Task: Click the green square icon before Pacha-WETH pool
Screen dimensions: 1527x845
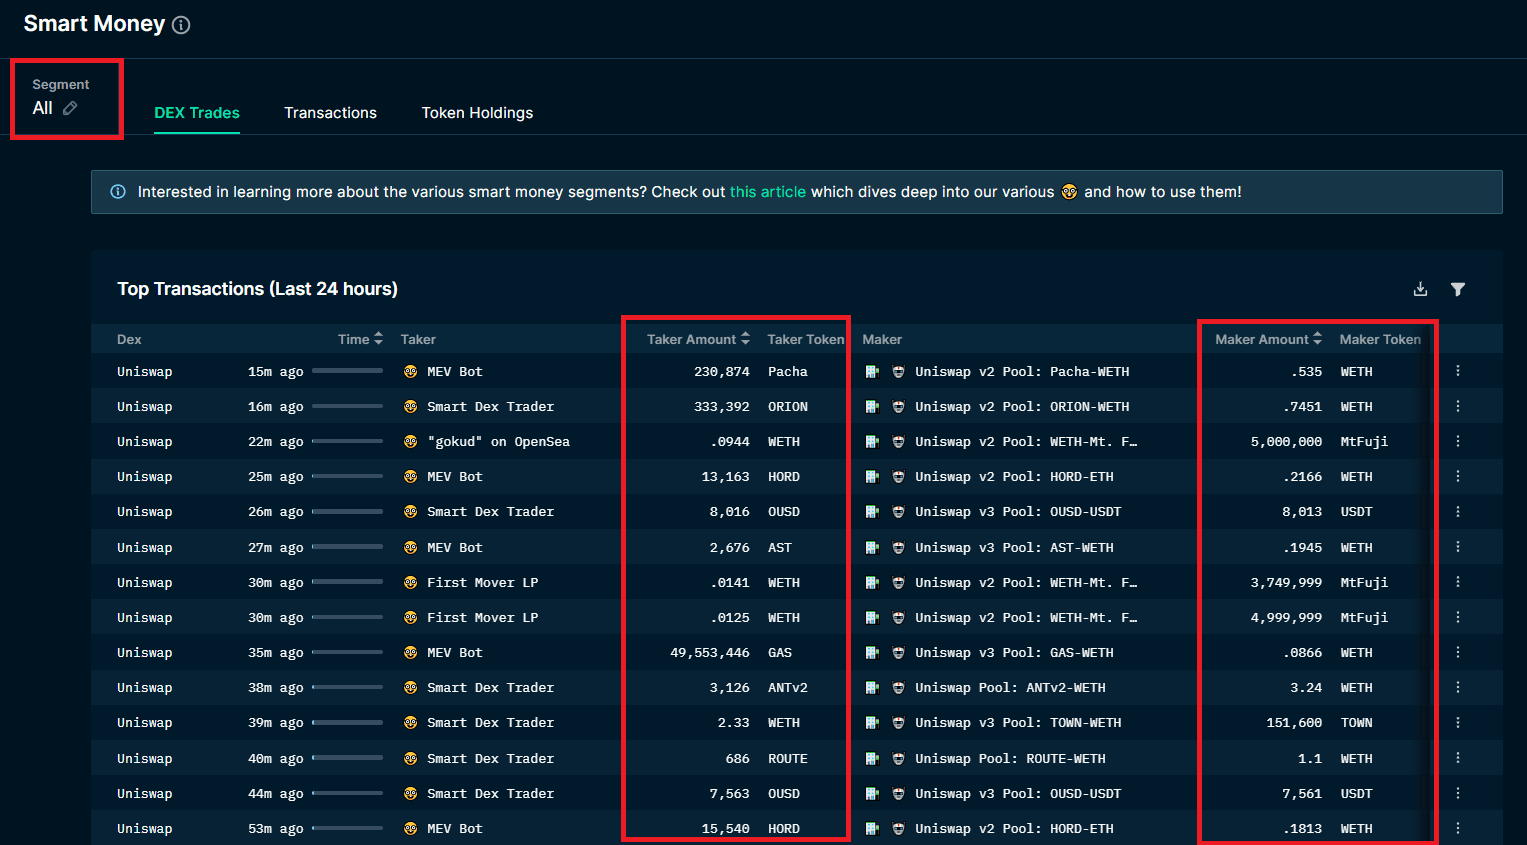Action: (x=872, y=371)
